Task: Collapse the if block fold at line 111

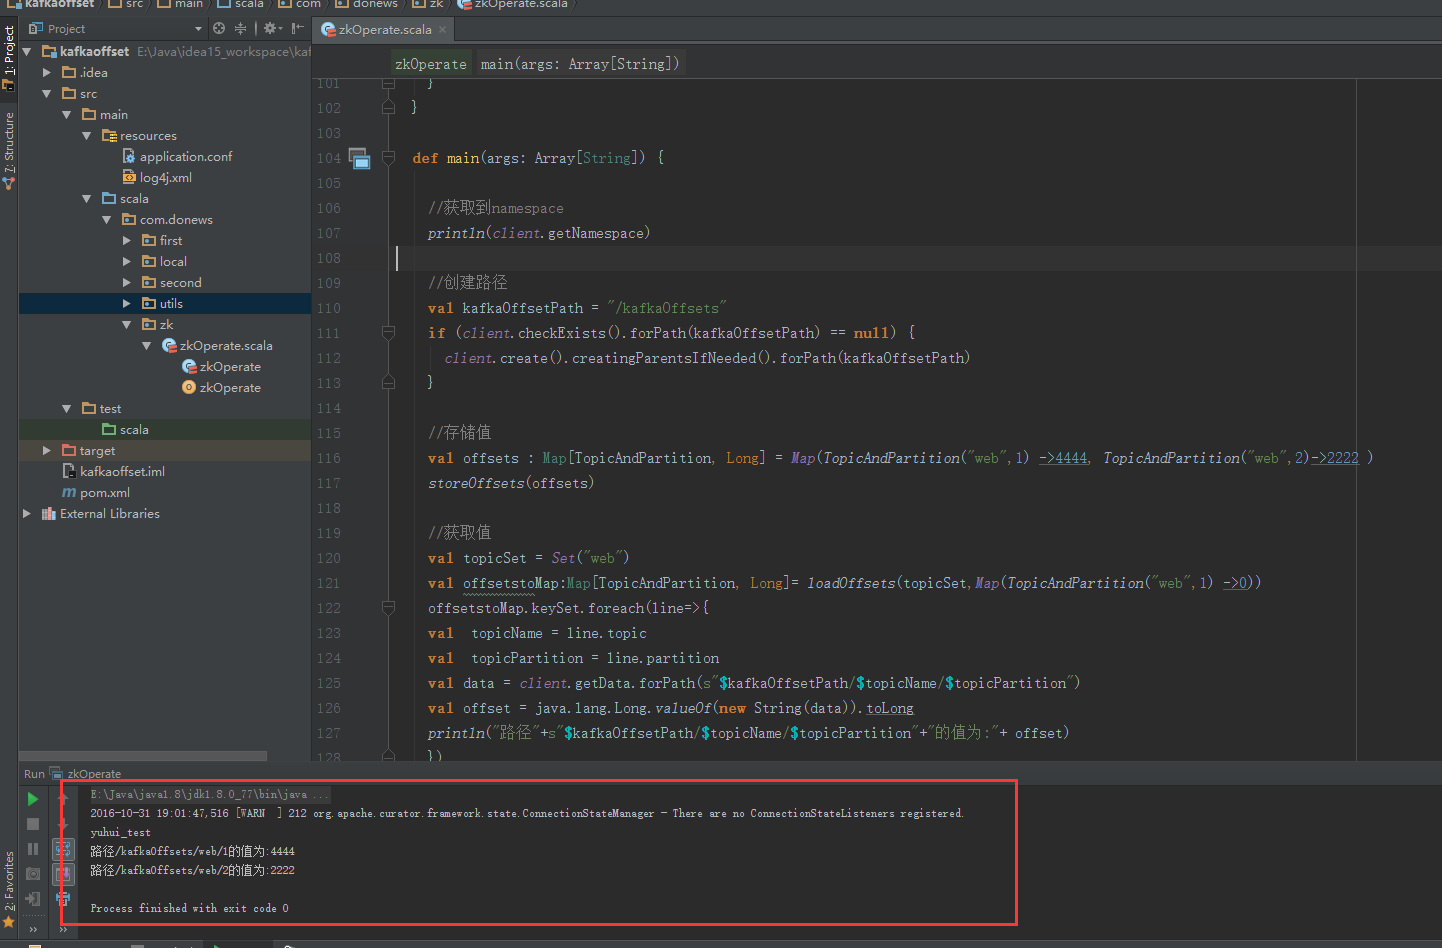Action: click(388, 333)
